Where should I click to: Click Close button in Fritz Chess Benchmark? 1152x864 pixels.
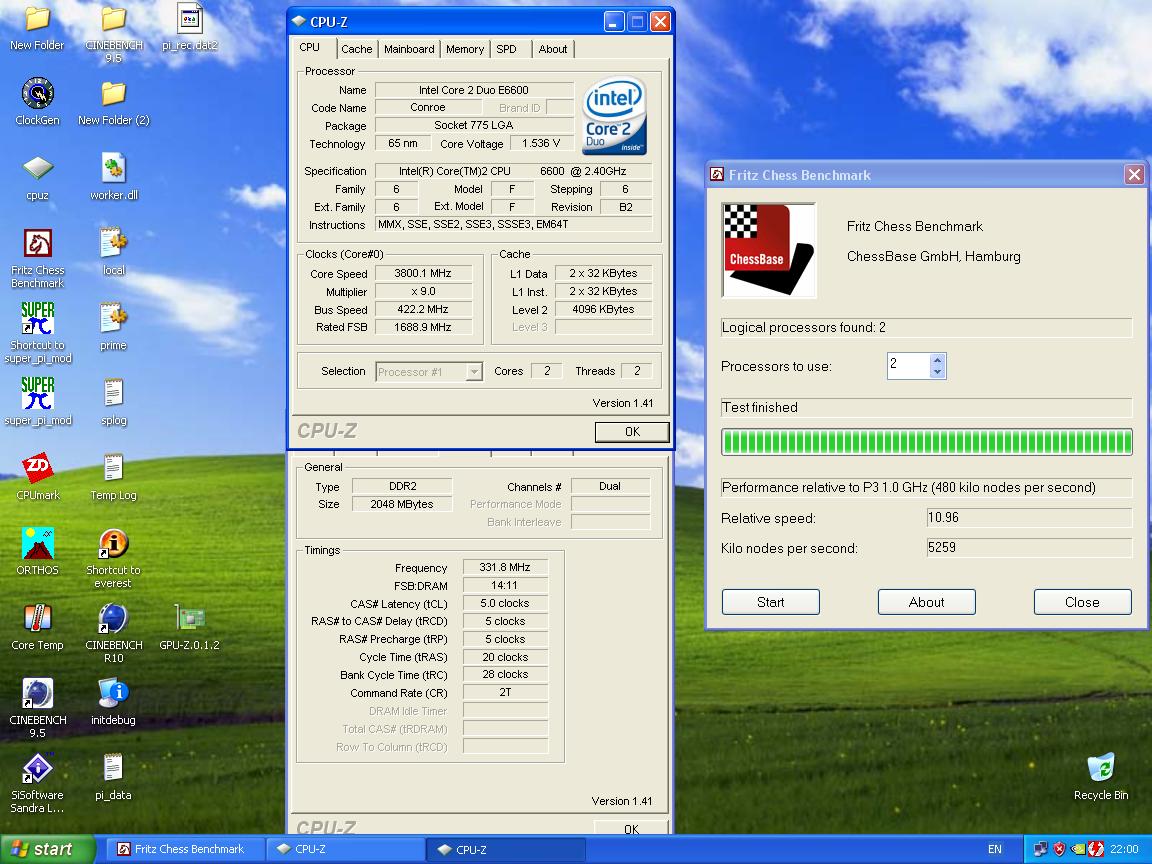[1082, 602]
